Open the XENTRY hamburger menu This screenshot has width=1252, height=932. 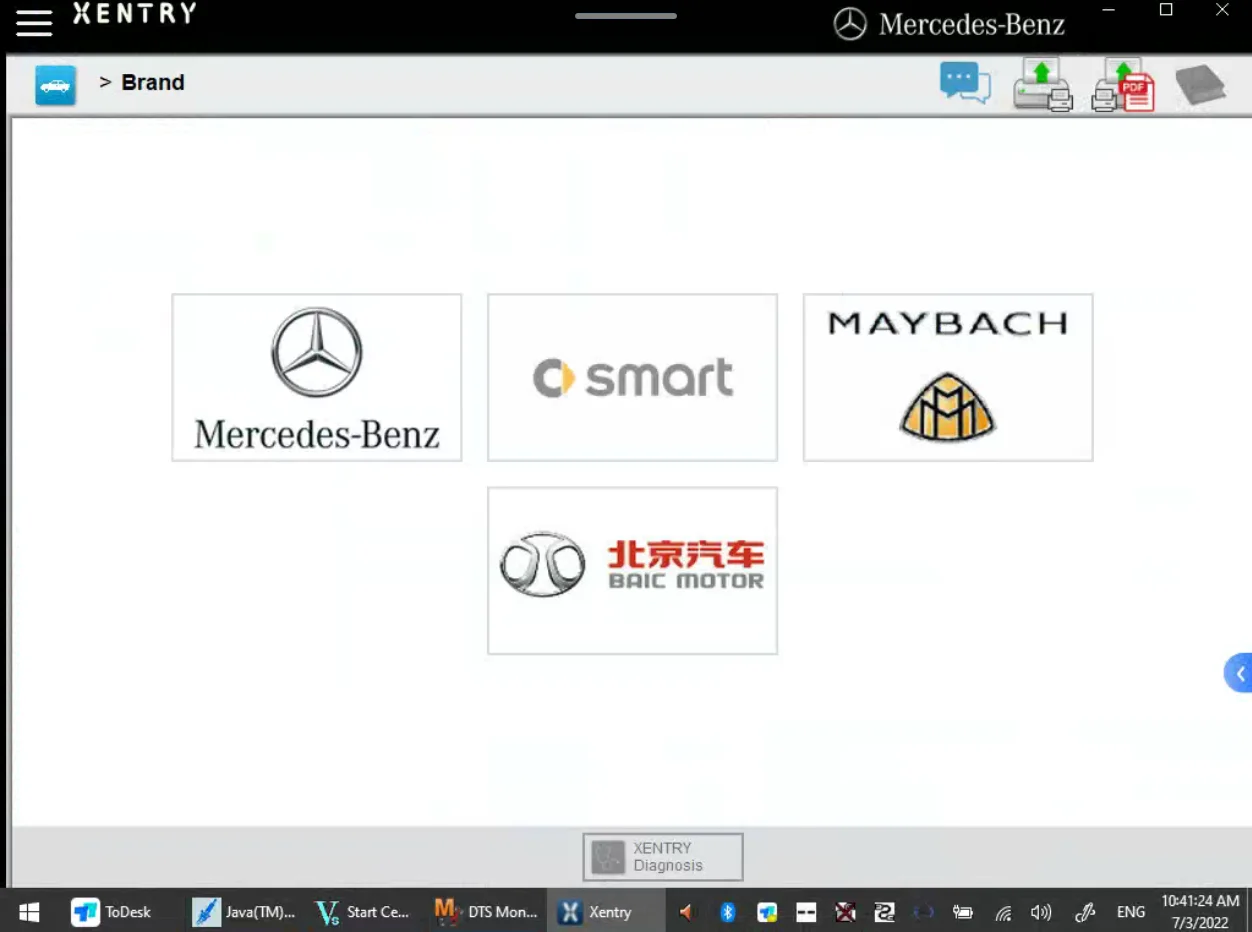coord(34,23)
